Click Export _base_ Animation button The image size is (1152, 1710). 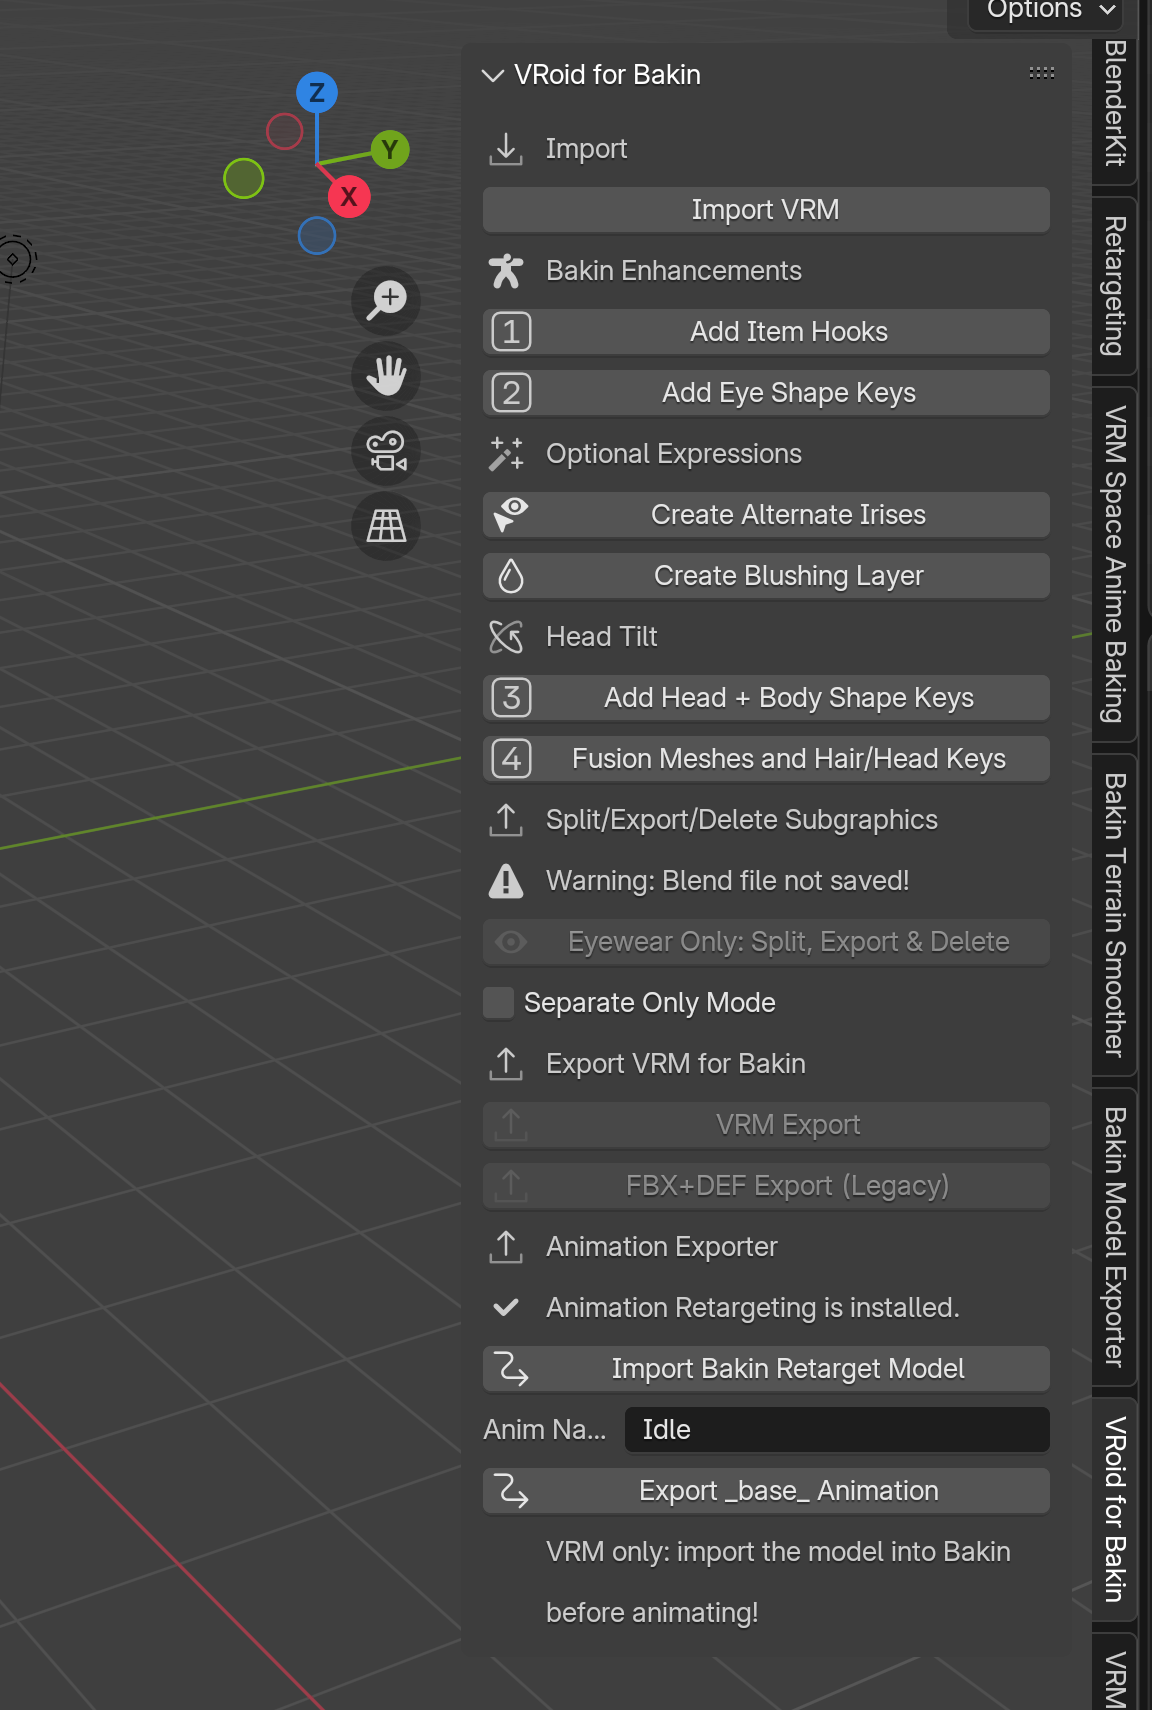pos(766,1491)
